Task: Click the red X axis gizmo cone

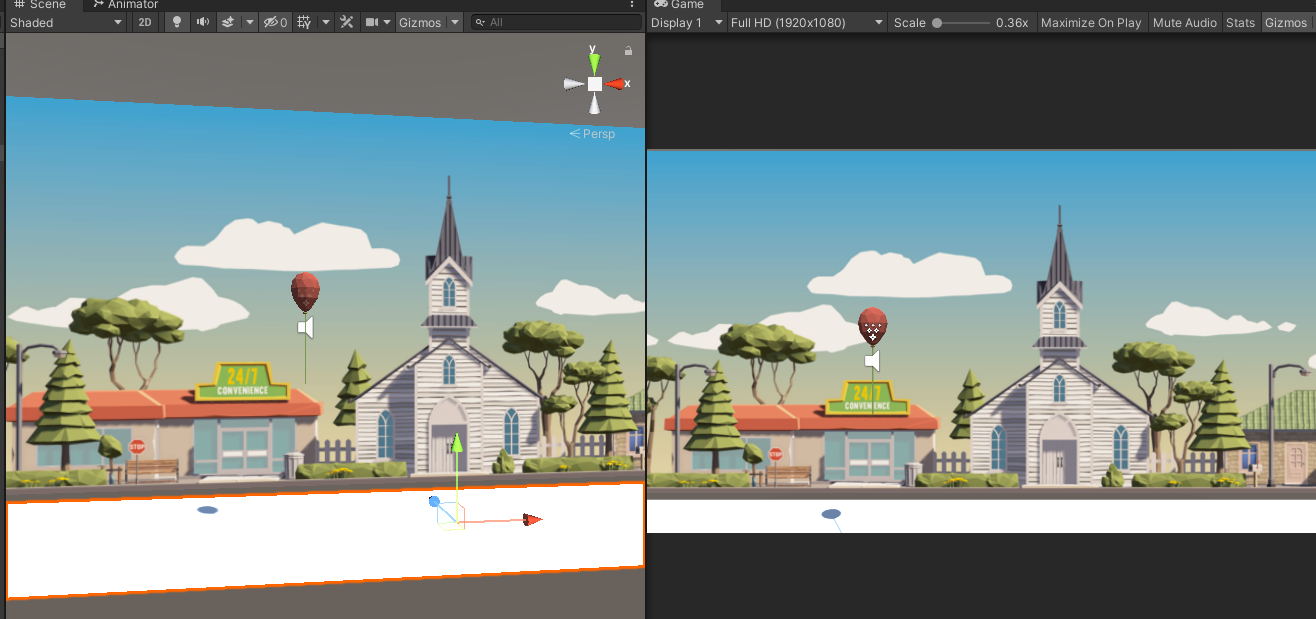Action: tap(616, 84)
